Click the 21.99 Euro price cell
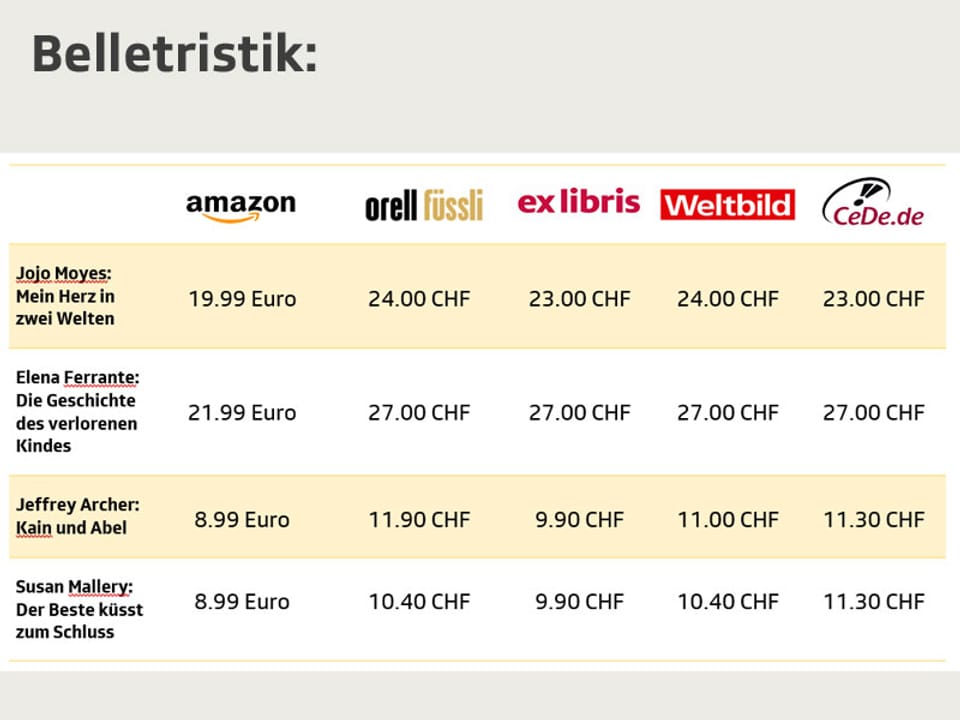 (242, 413)
